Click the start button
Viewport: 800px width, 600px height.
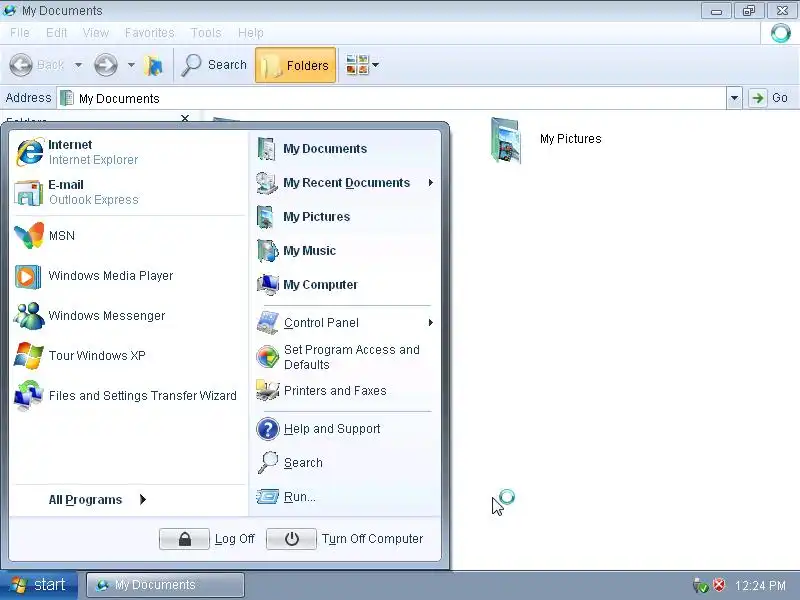[x=39, y=585]
